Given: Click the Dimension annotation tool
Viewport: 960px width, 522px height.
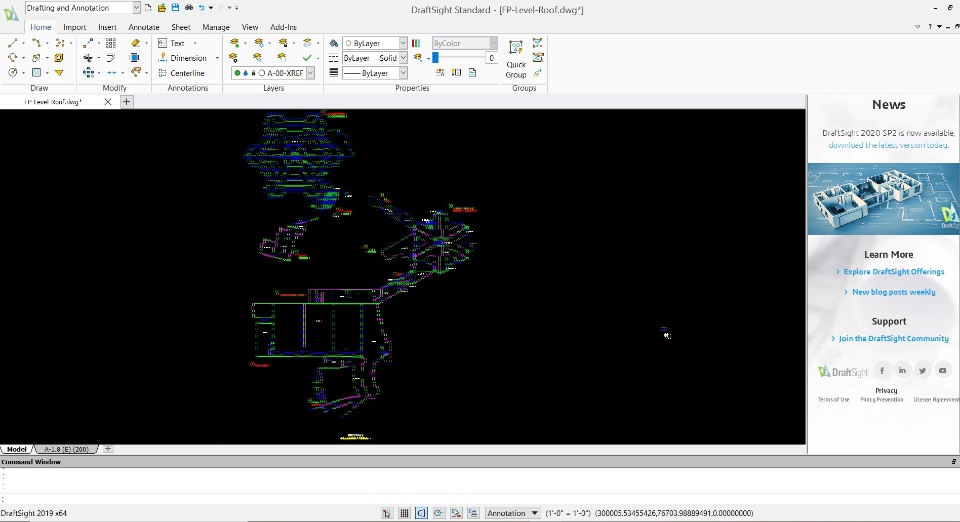Looking at the screenshot, I should [182, 58].
